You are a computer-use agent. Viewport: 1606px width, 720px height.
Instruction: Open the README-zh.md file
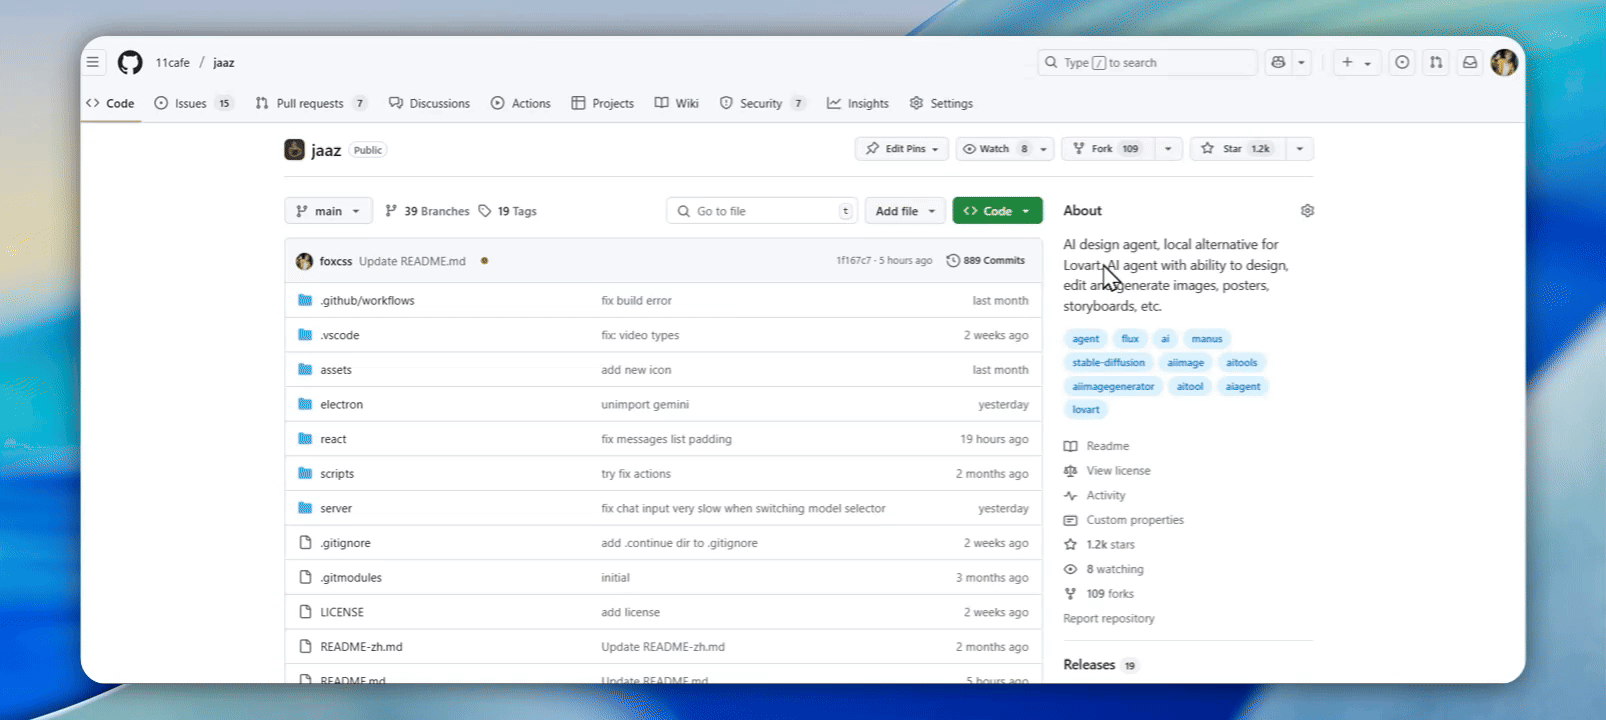pyautogui.click(x=361, y=647)
